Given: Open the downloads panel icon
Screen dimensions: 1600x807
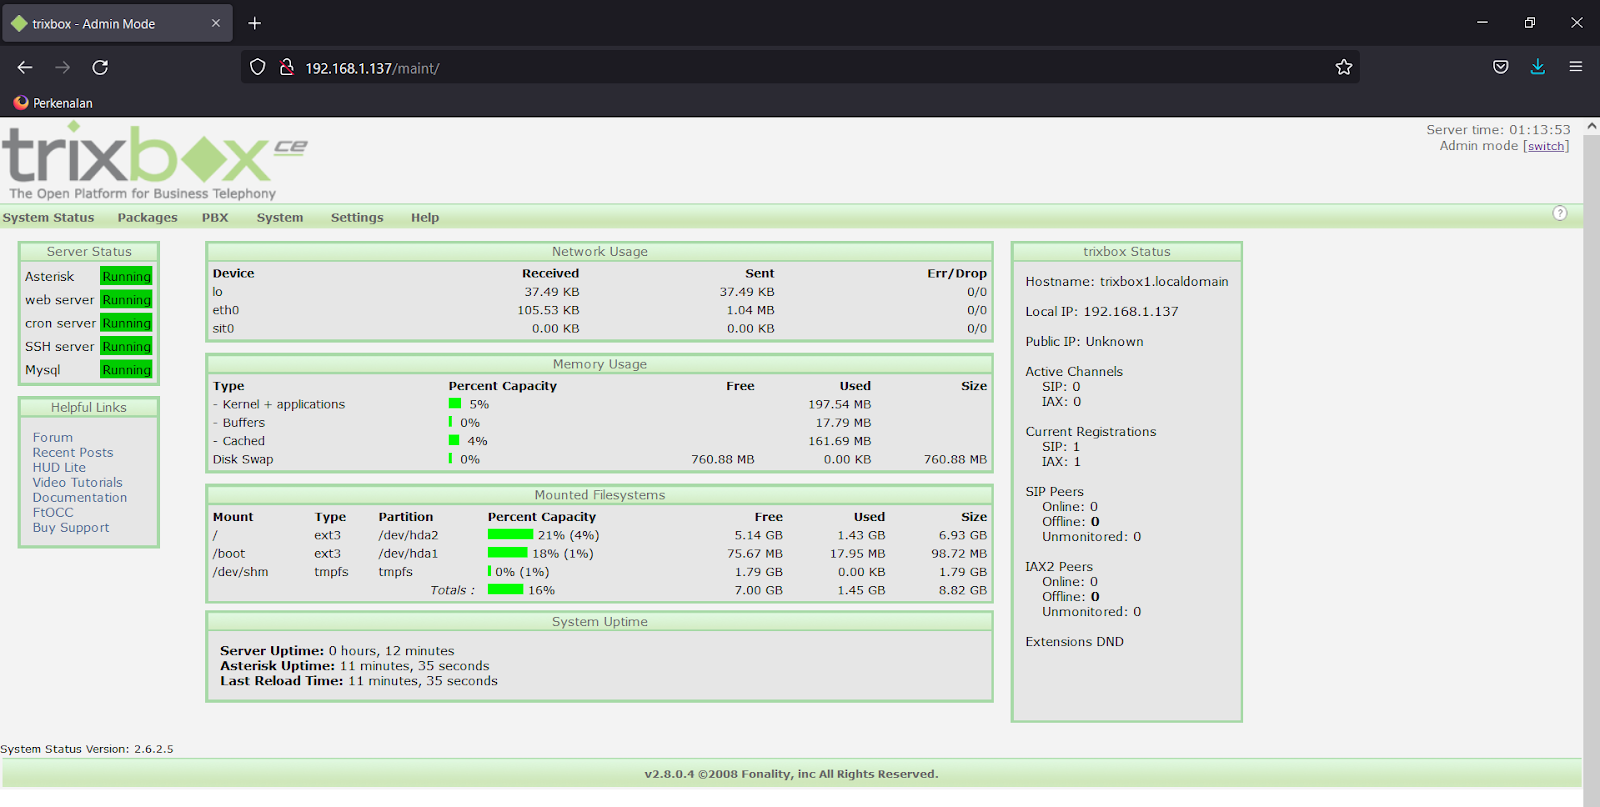Looking at the screenshot, I should pyautogui.click(x=1538, y=67).
